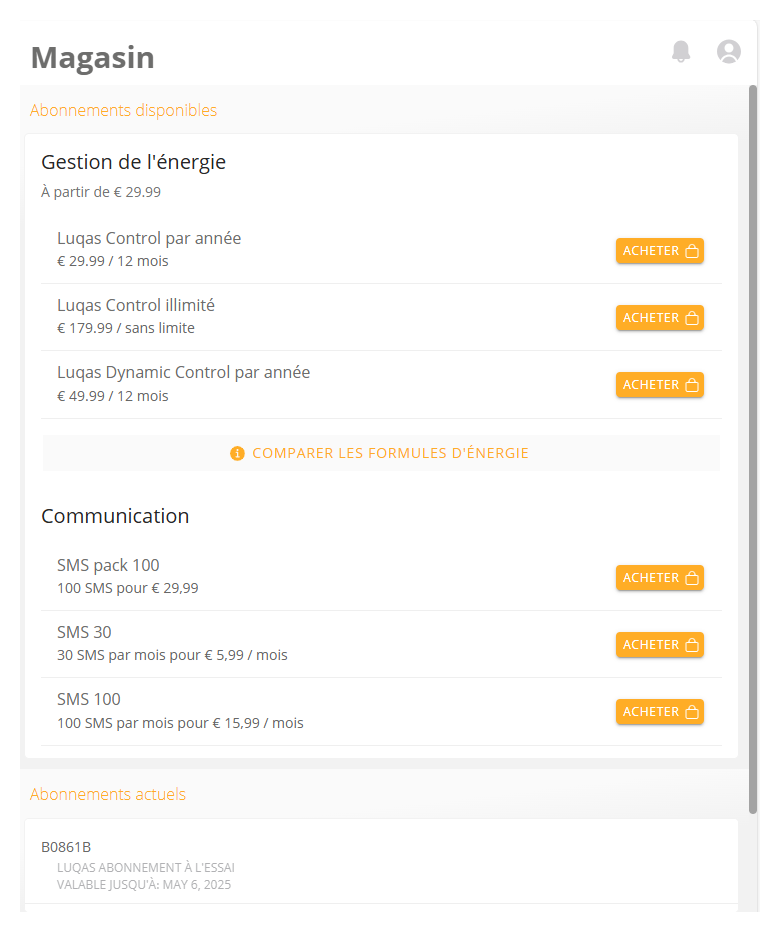Click the lock icon on the SMS pack 100 button
Viewport: 780px width, 932px height.
(691, 578)
